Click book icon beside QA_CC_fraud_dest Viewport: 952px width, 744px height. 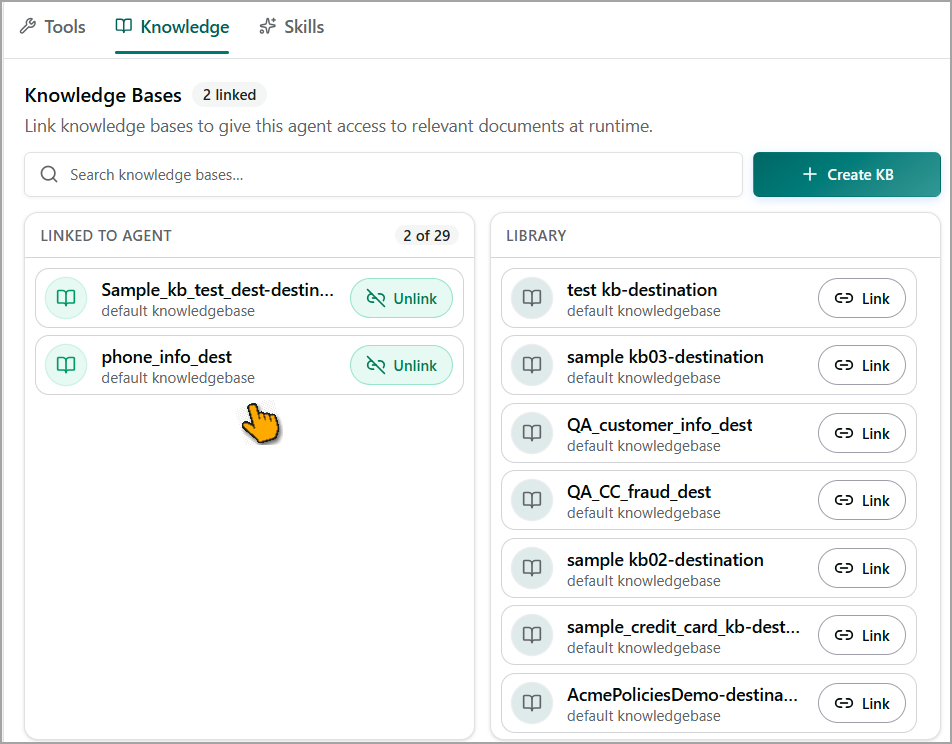532,500
